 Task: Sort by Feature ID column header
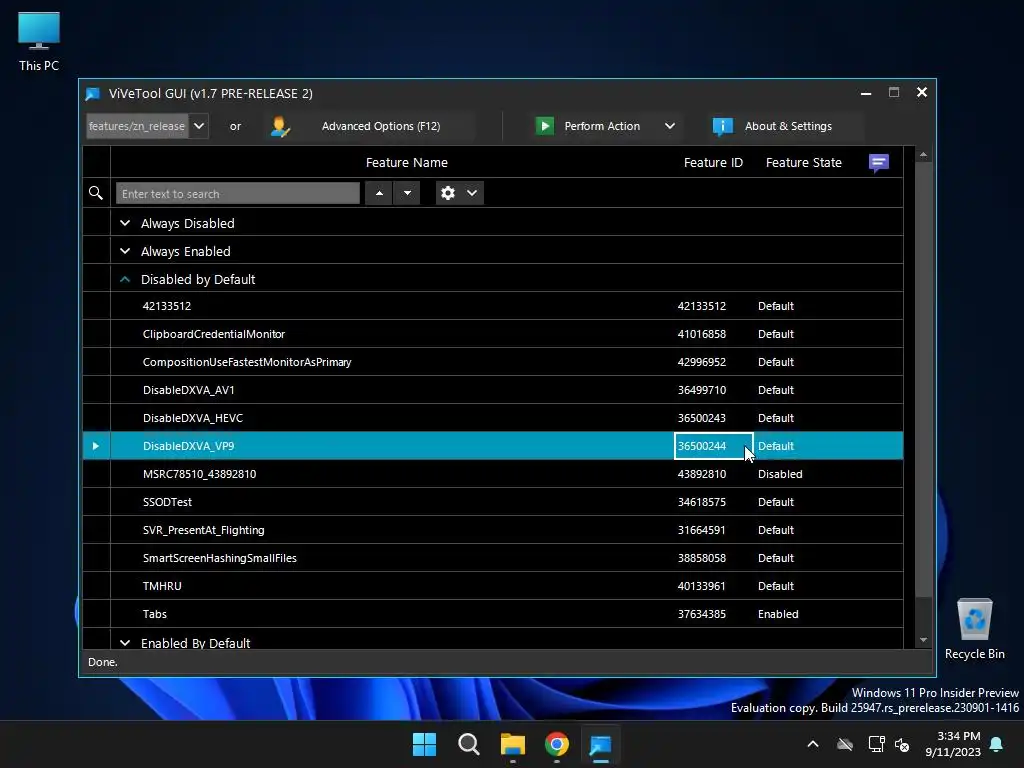(x=713, y=163)
